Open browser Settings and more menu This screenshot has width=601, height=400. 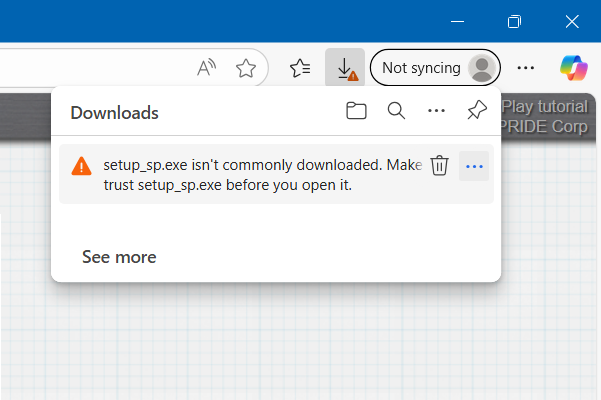[526, 68]
